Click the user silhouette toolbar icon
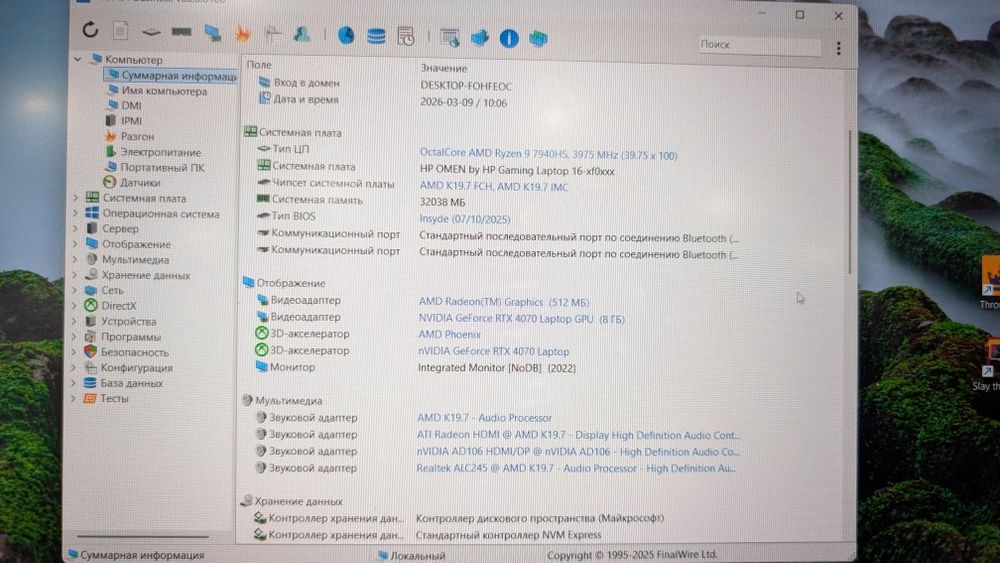Viewport: 1000px width, 563px height. click(x=302, y=34)
